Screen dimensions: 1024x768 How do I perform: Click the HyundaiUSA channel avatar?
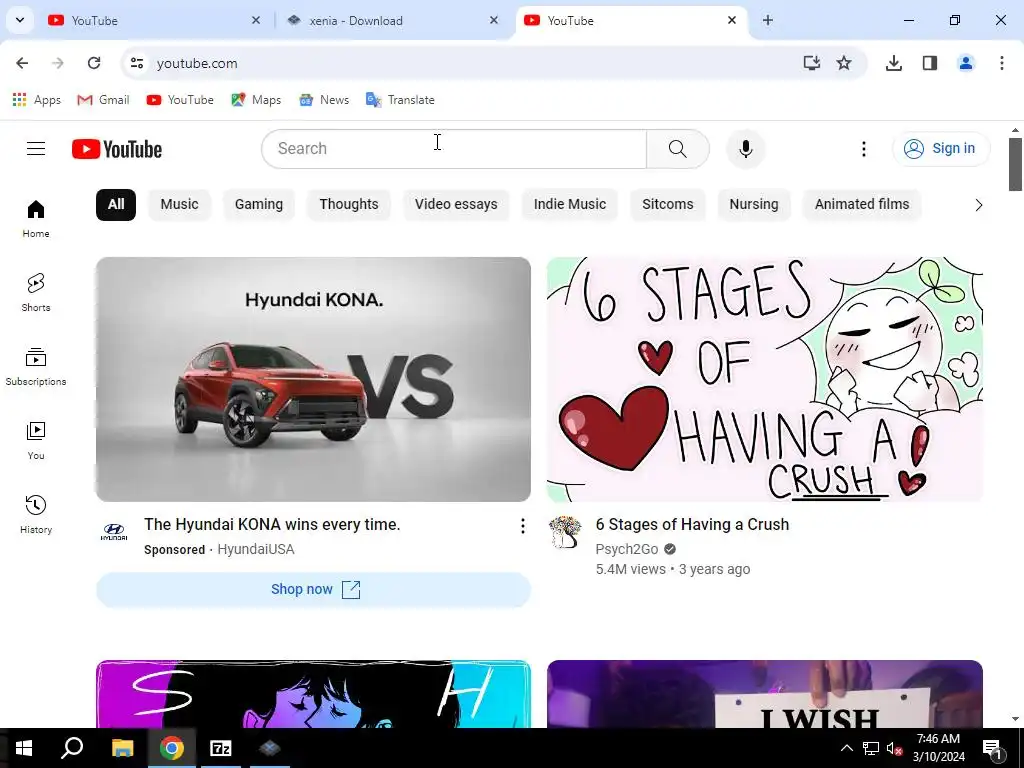tap(114, 530)
